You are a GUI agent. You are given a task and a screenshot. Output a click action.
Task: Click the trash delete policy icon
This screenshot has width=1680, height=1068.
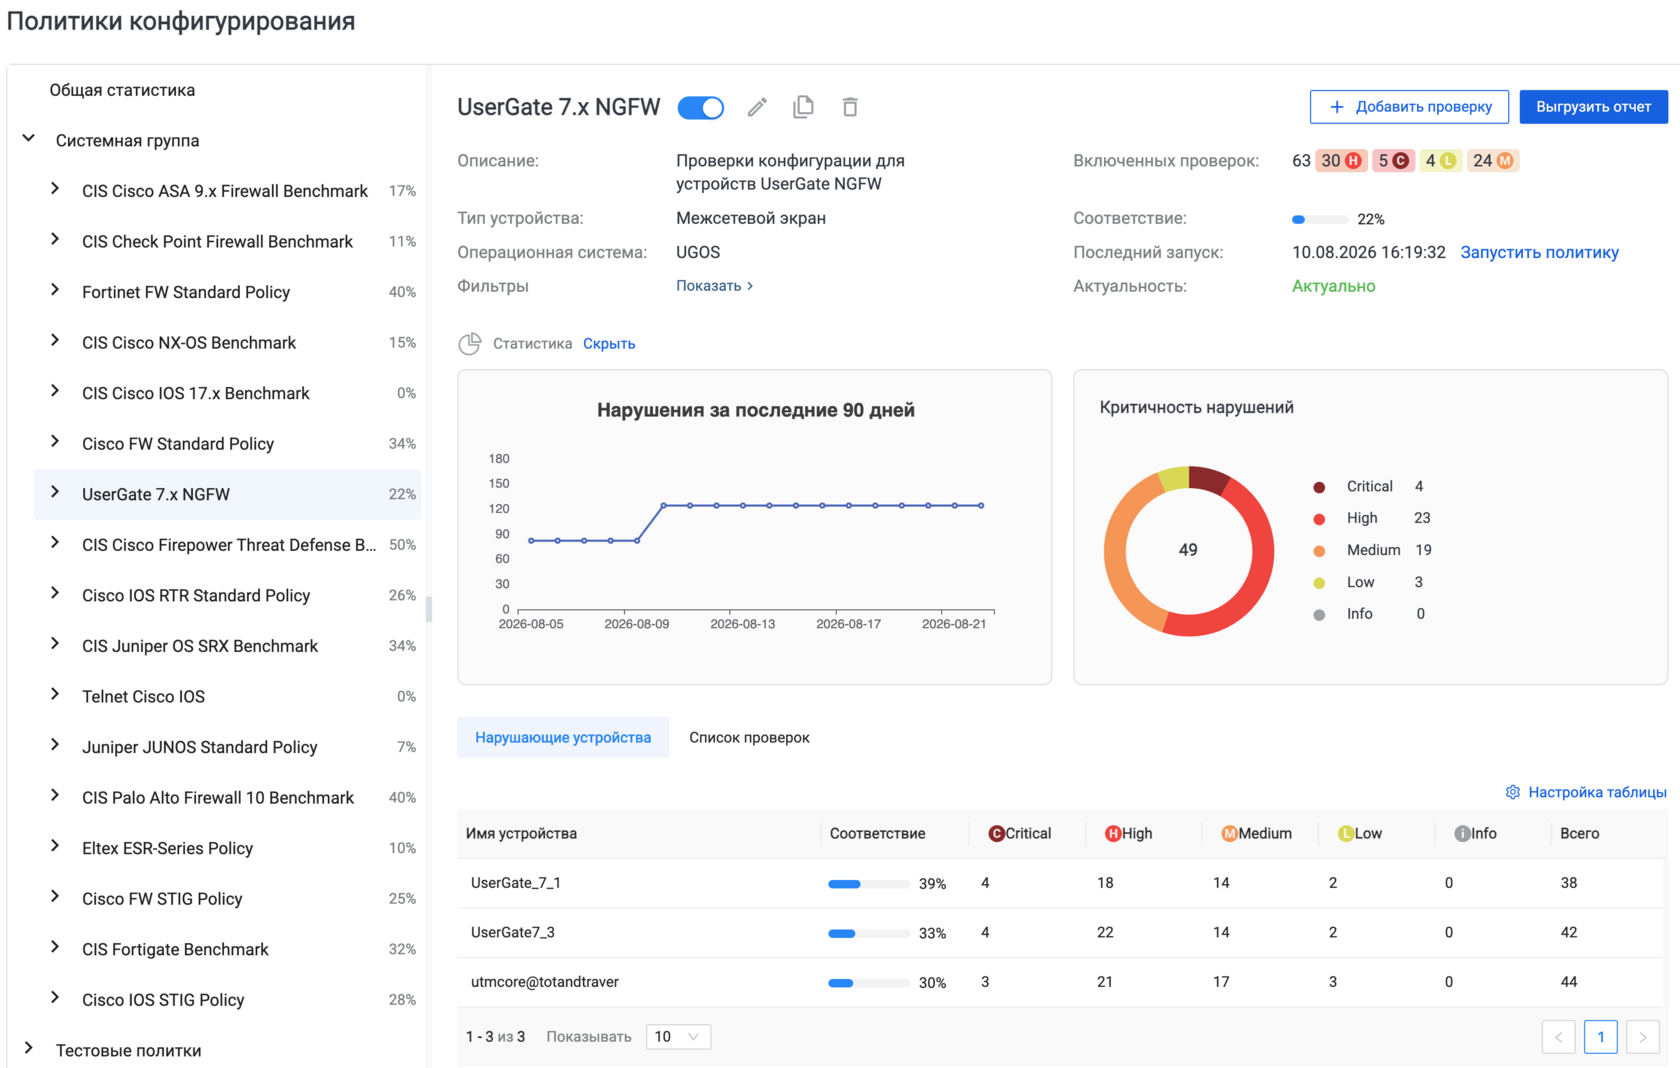click(x=850, y=107)
